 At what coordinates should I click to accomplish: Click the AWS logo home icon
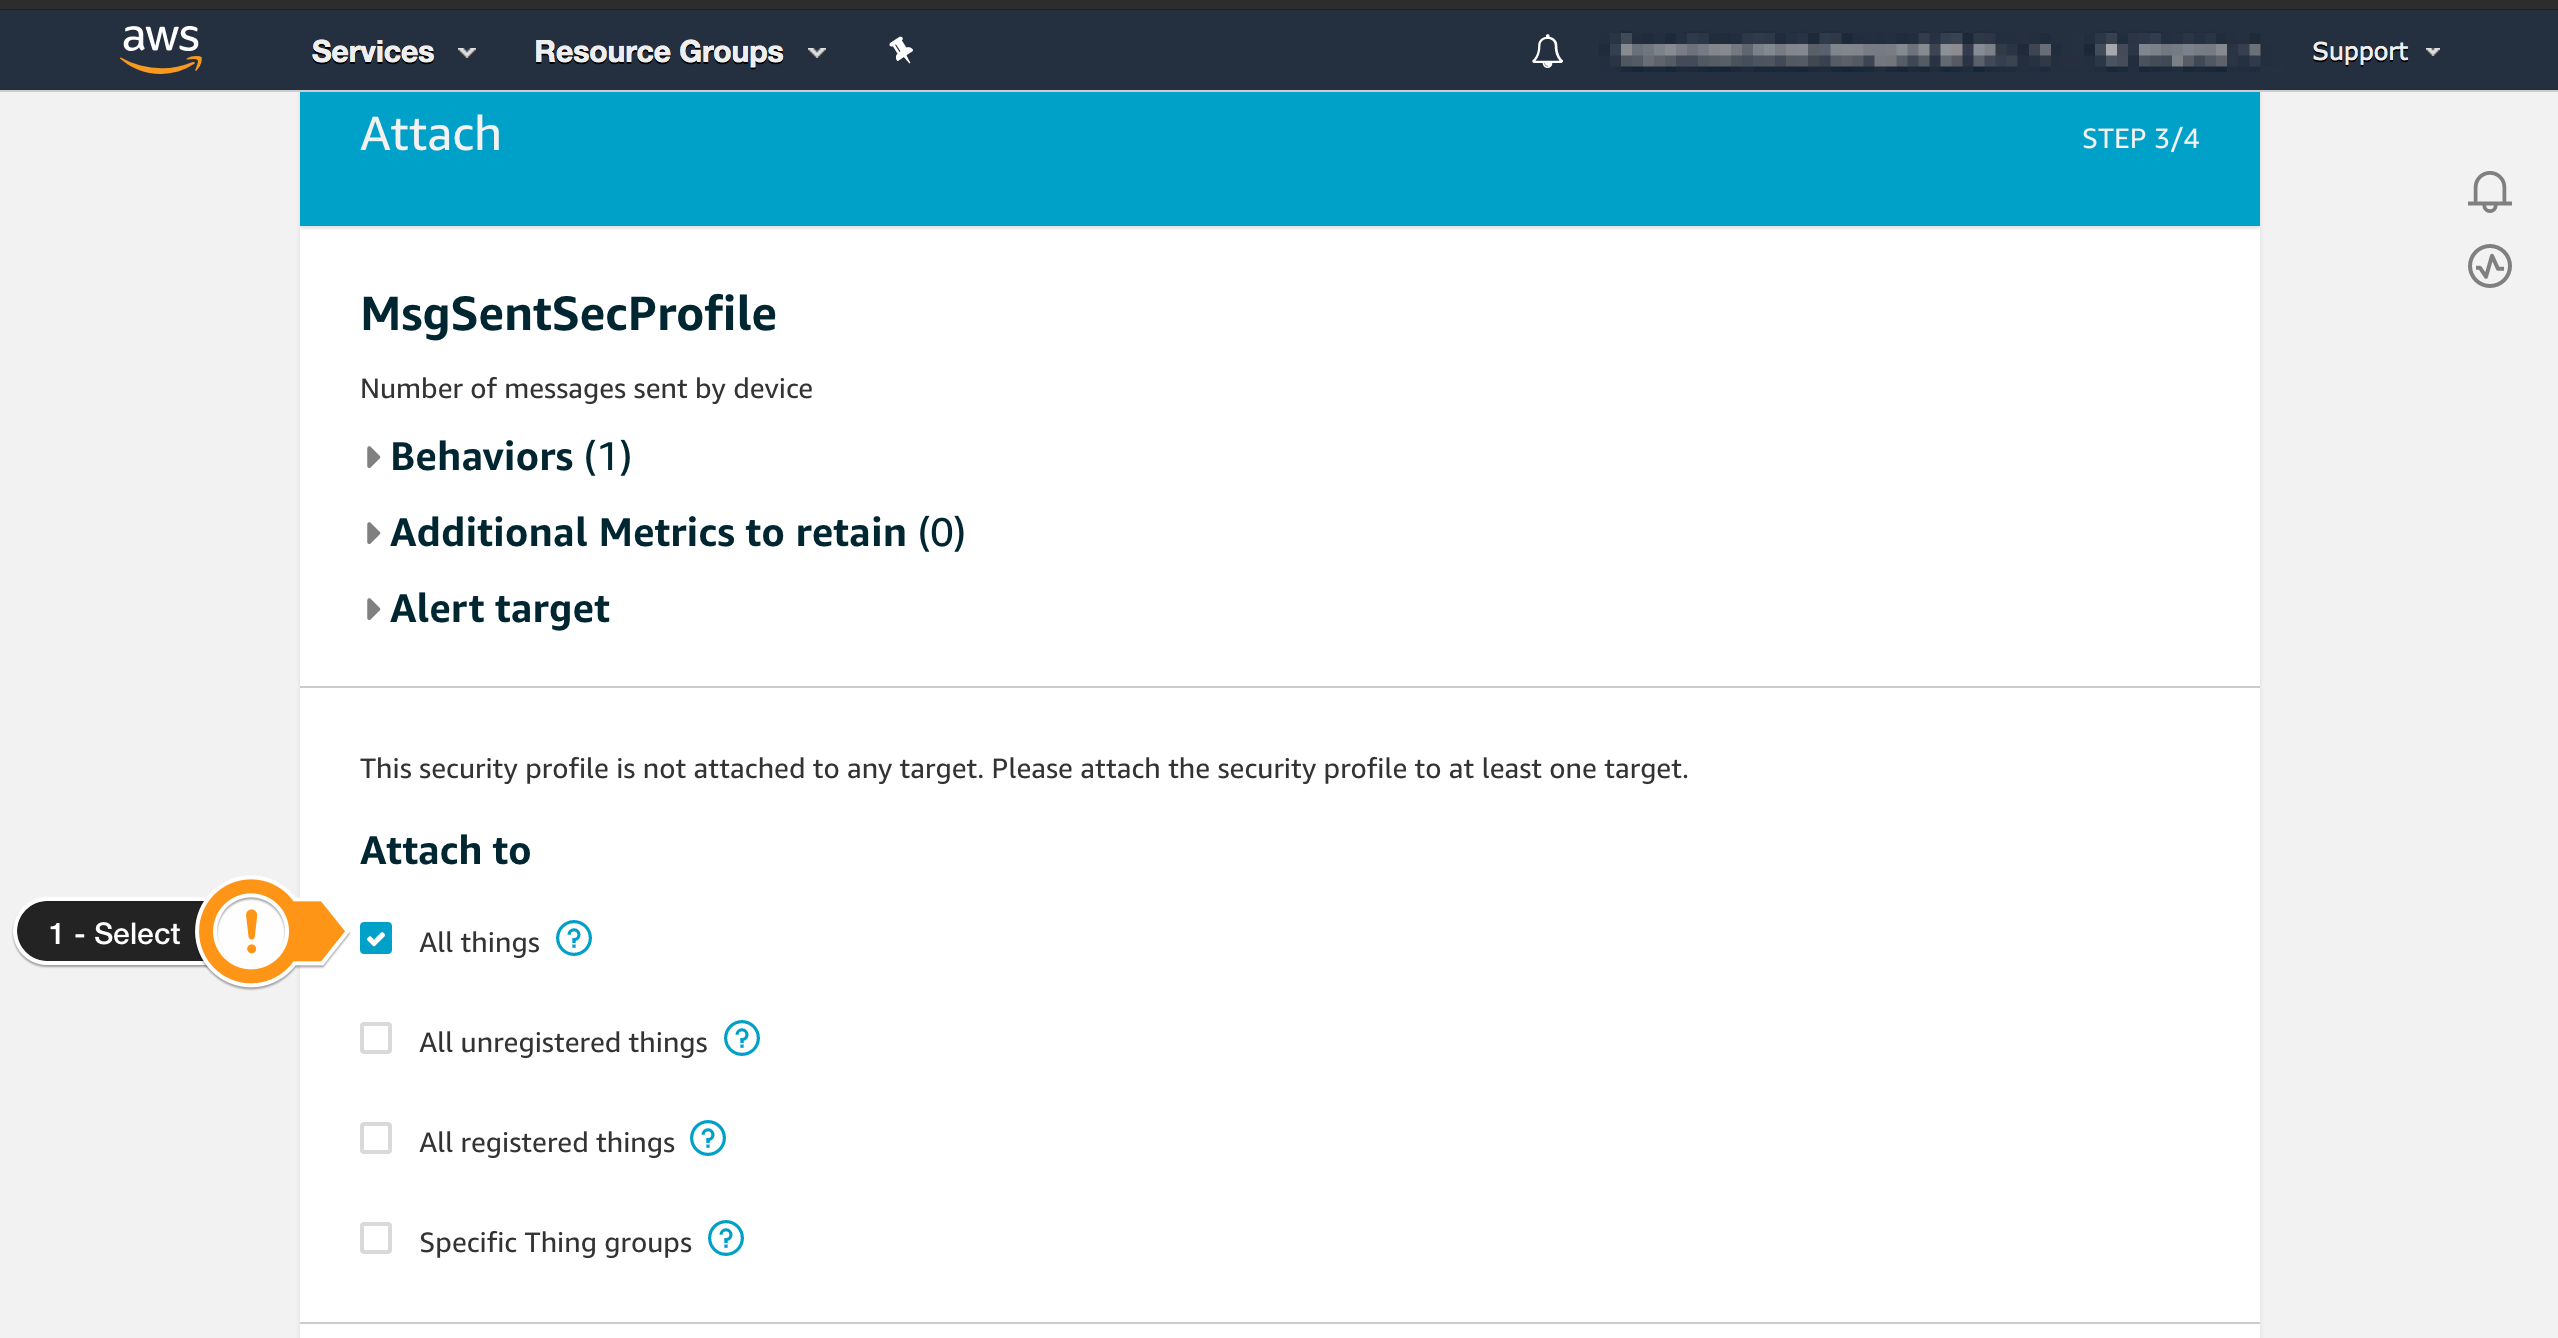161,49
